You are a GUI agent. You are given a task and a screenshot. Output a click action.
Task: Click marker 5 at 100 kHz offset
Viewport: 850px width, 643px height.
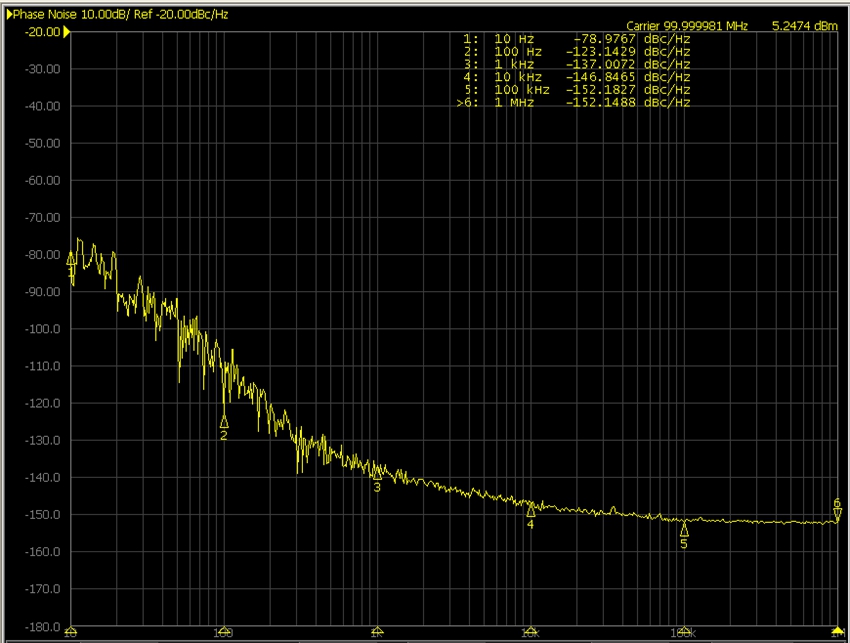684,530
